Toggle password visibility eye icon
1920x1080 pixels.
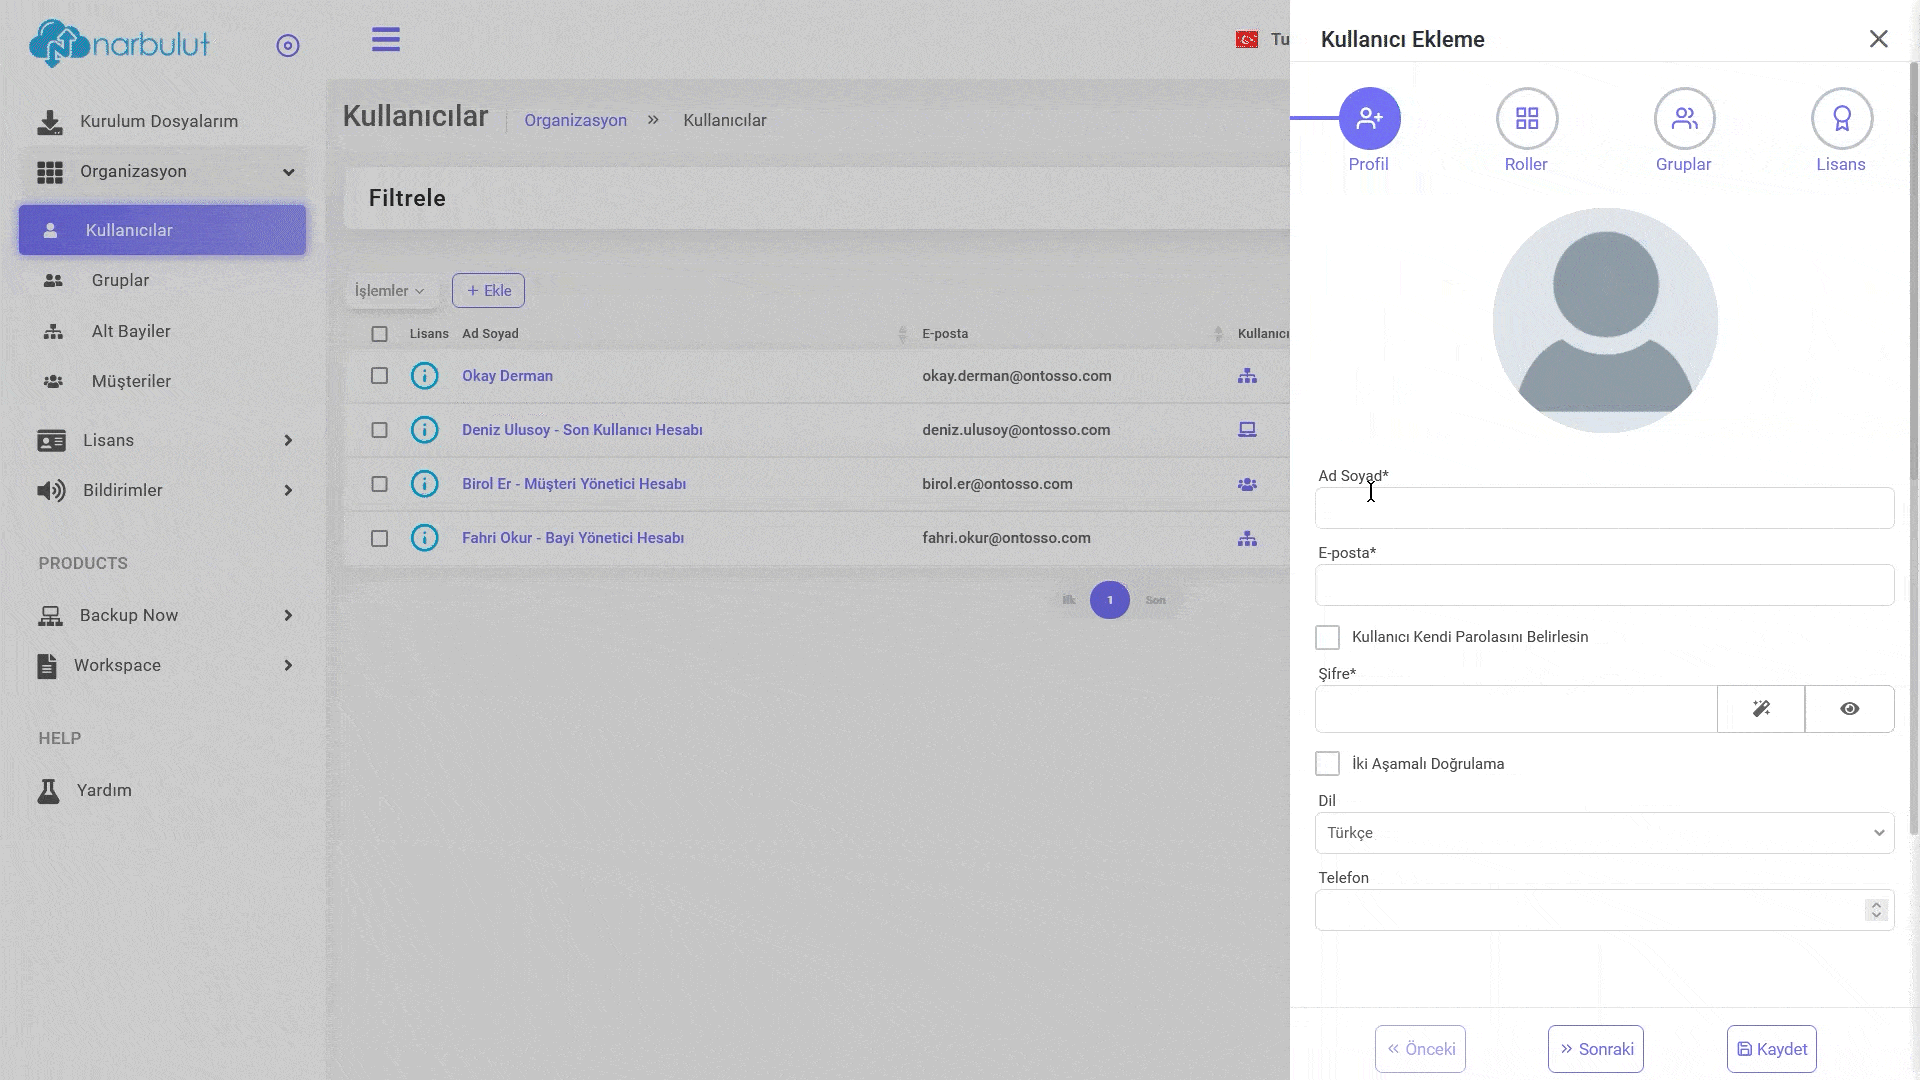click(x=1850, y=709)
